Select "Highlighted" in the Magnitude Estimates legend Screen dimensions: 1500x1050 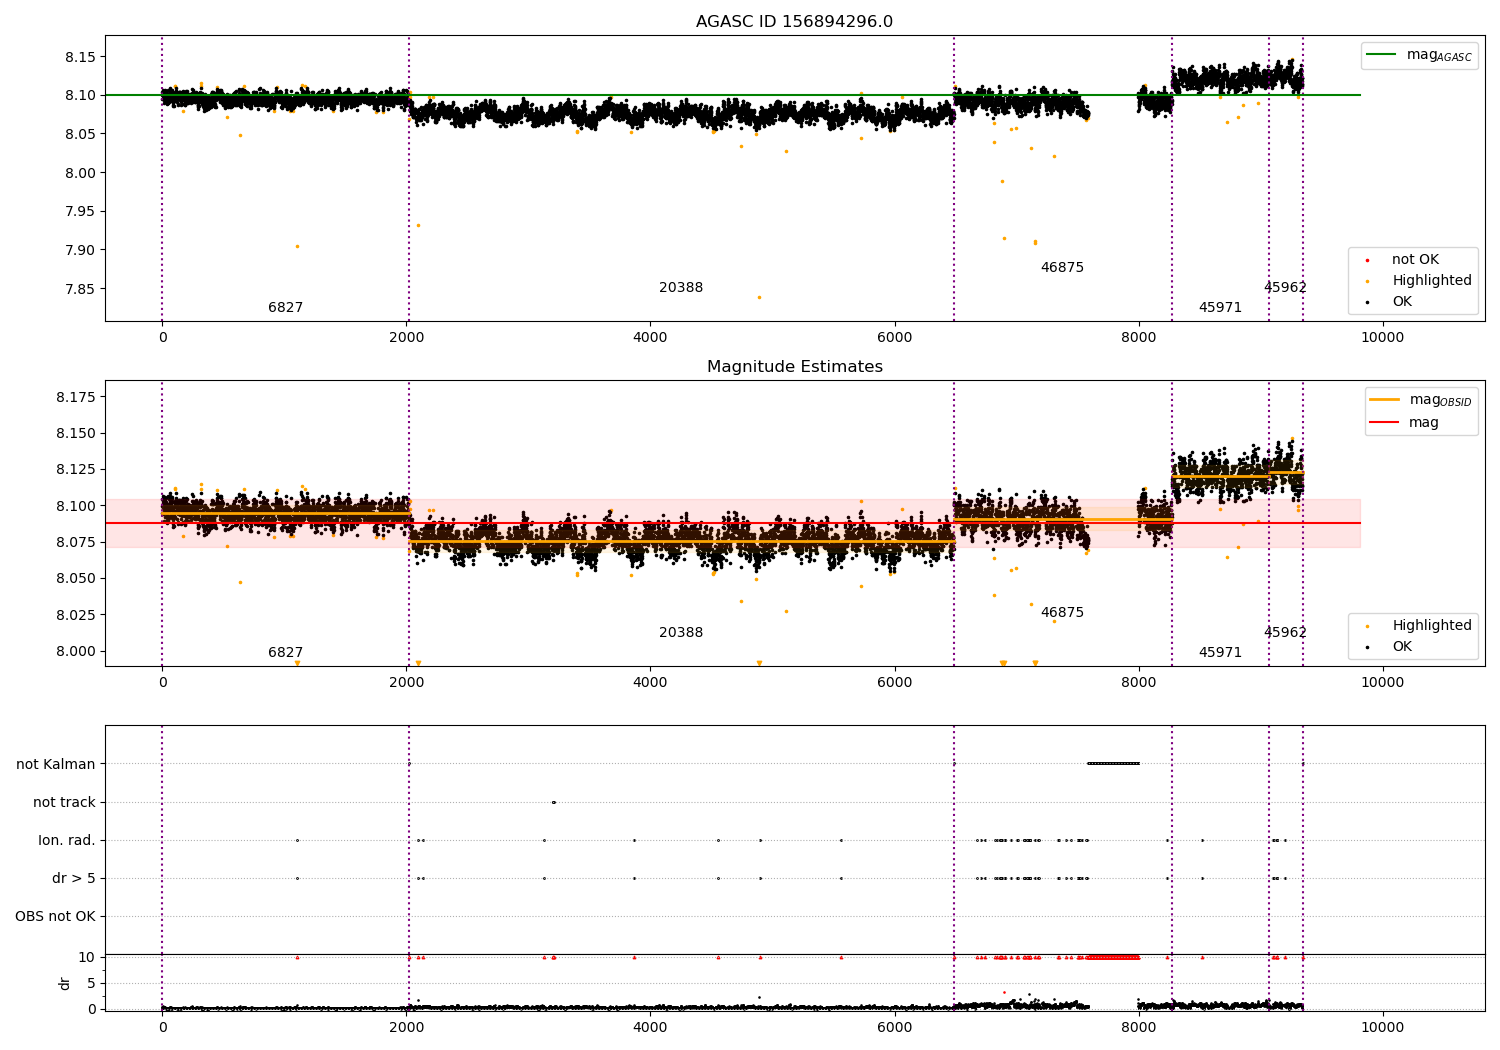1432,626
